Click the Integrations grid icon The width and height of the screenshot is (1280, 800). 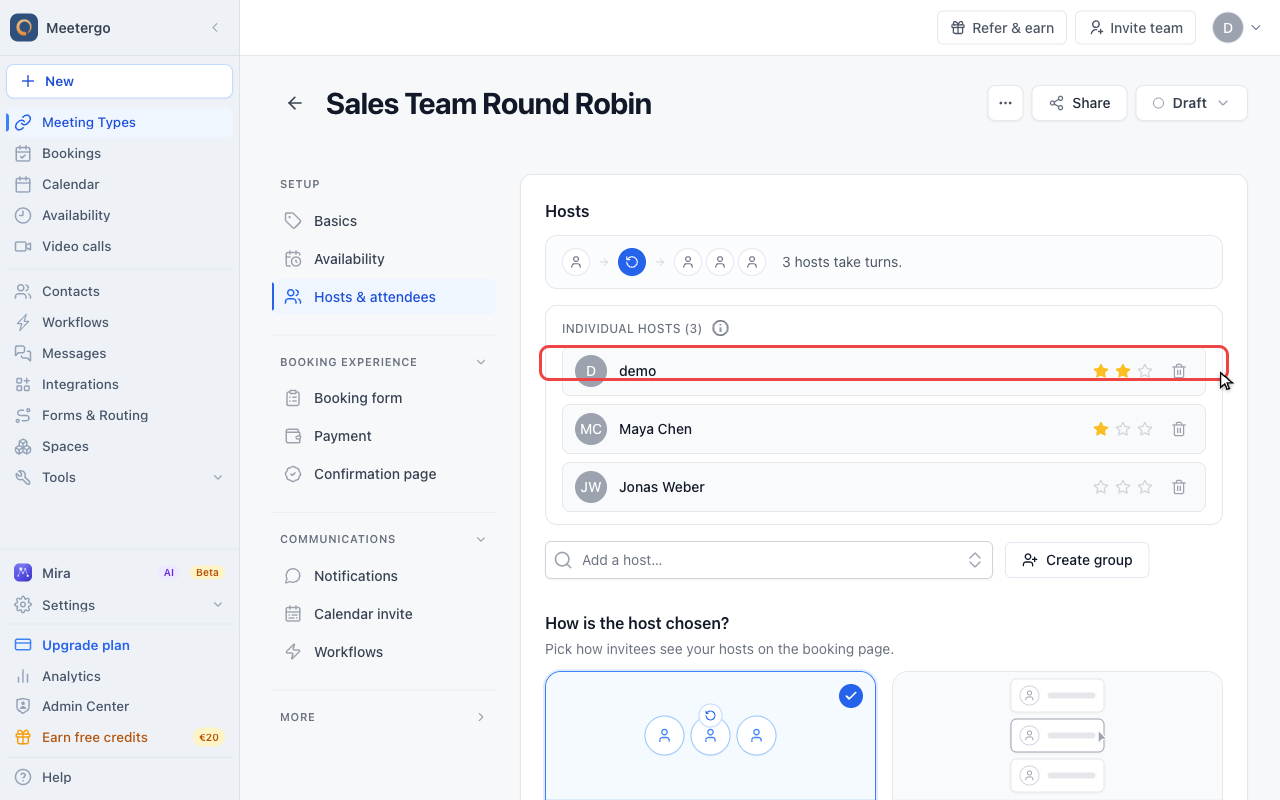[23, 384]
